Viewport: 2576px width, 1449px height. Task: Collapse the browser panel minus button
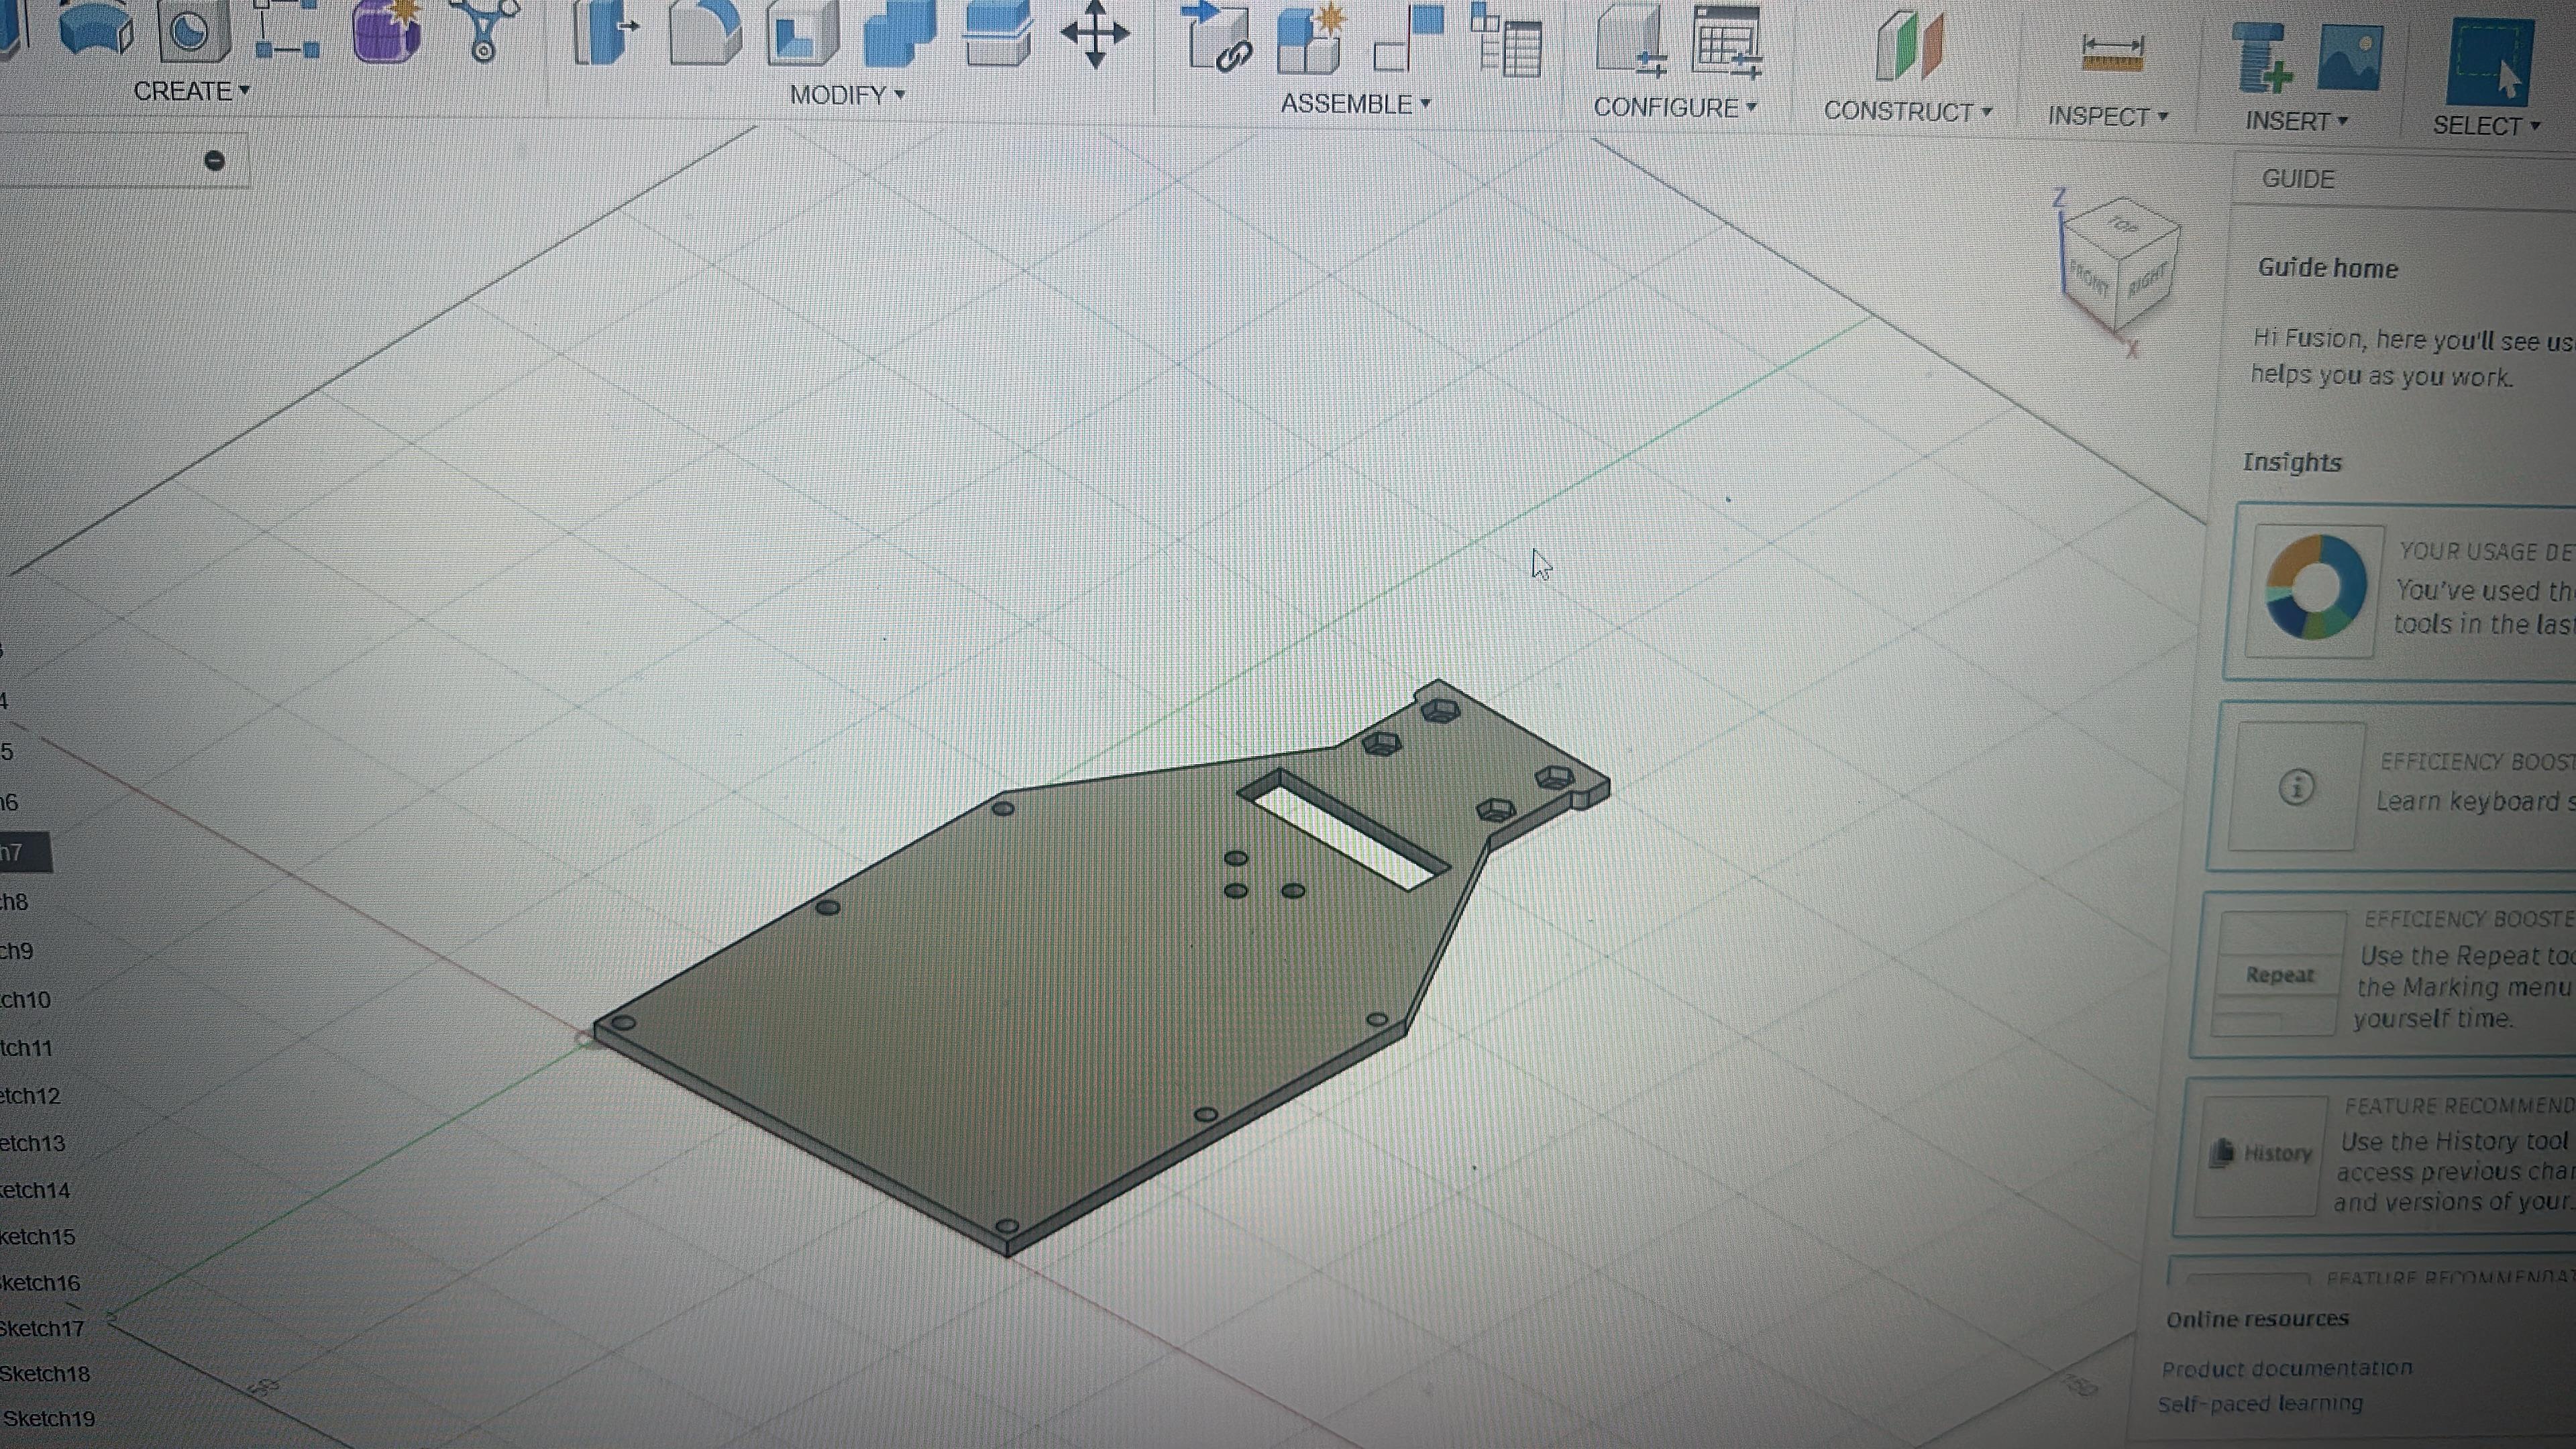pos(214,161)
